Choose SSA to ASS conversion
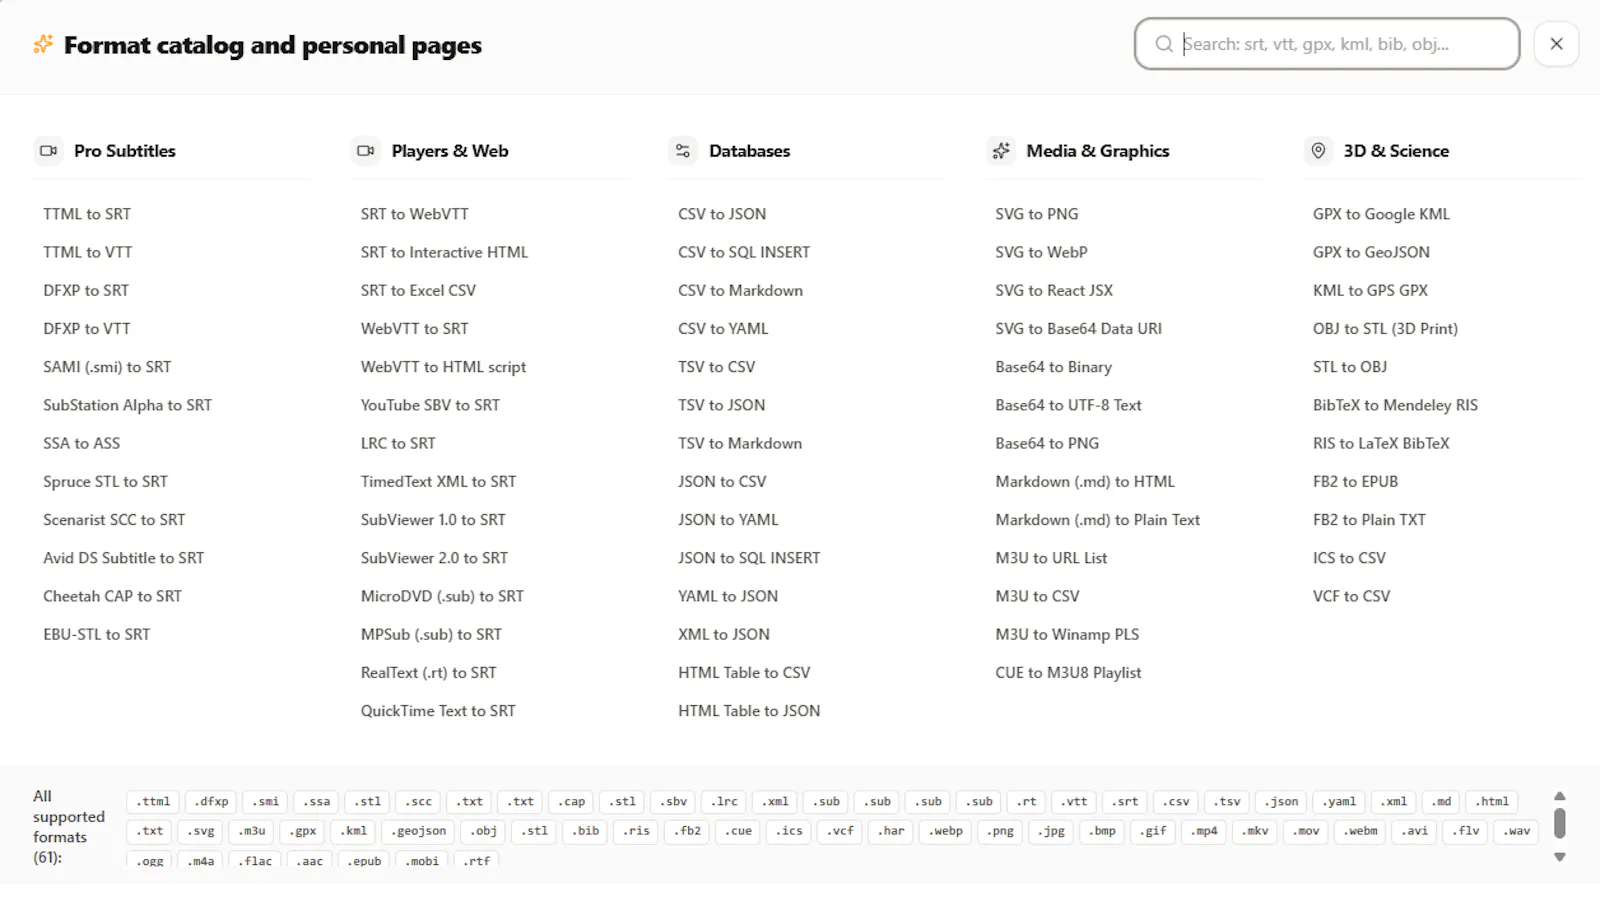1600x915 pixels. pos(81,443)
